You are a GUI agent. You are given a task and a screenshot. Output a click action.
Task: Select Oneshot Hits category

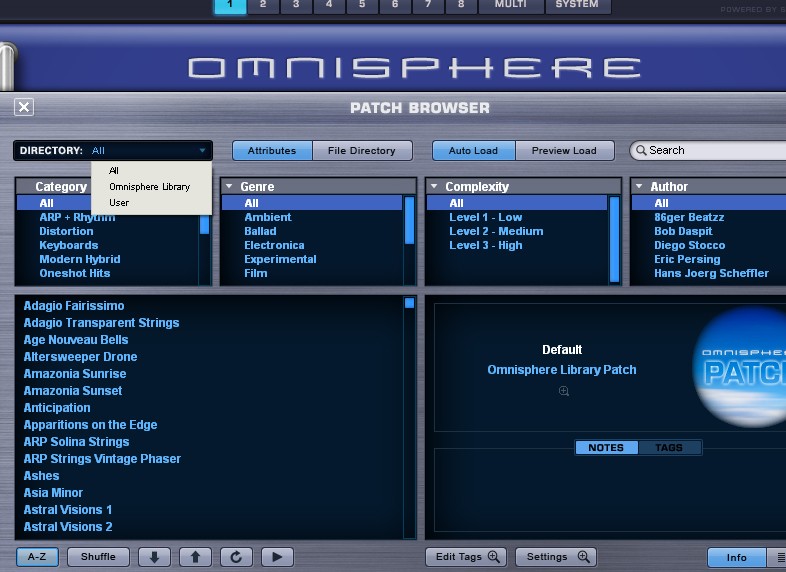tap(75, 273)
